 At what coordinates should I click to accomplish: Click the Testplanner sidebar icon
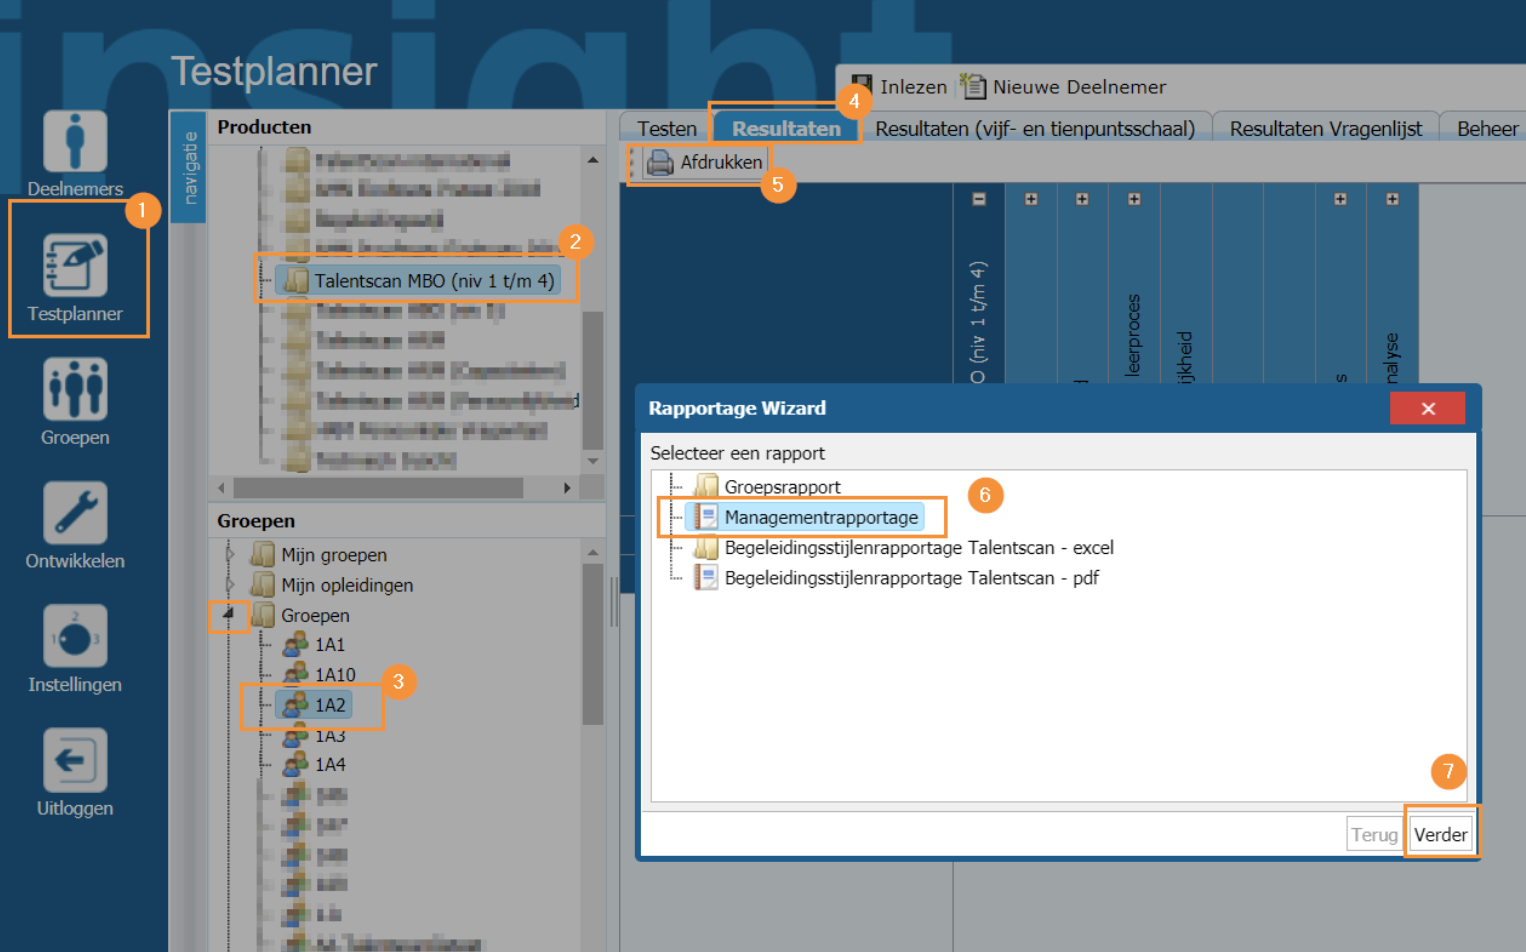pos(75,266)
